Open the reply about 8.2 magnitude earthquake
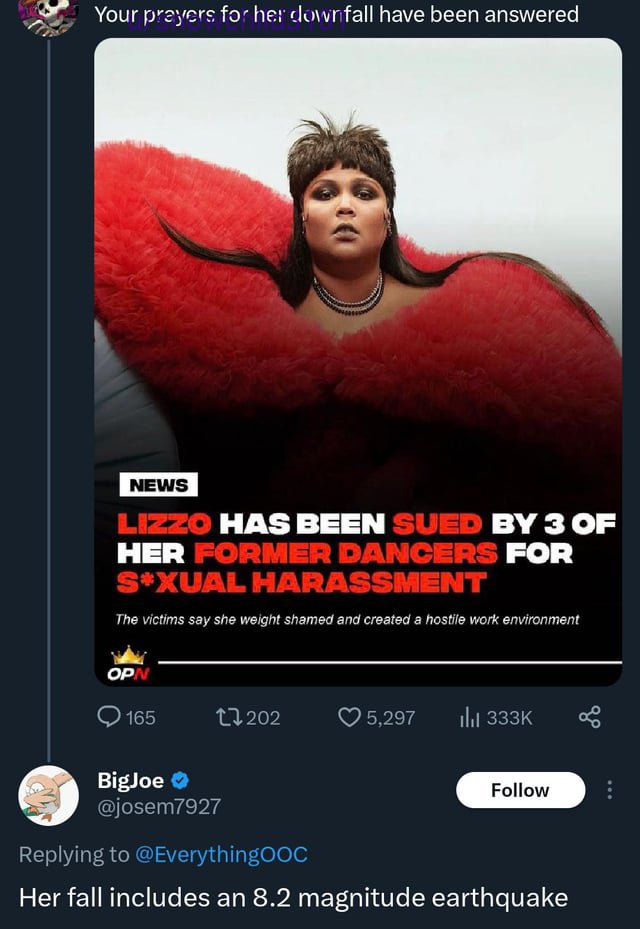 tap(293, 897)
